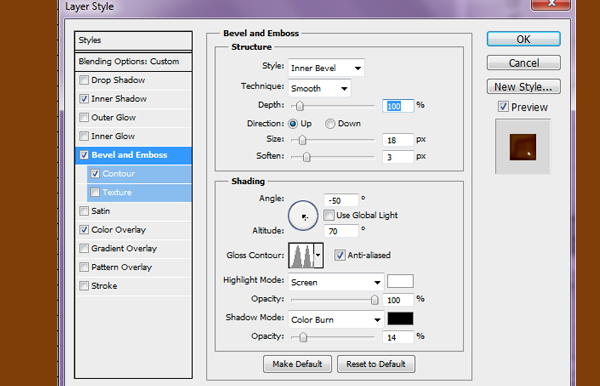Open the Style dropdown showing Inner Bevel
600x386 pixels.
[326, 68]
